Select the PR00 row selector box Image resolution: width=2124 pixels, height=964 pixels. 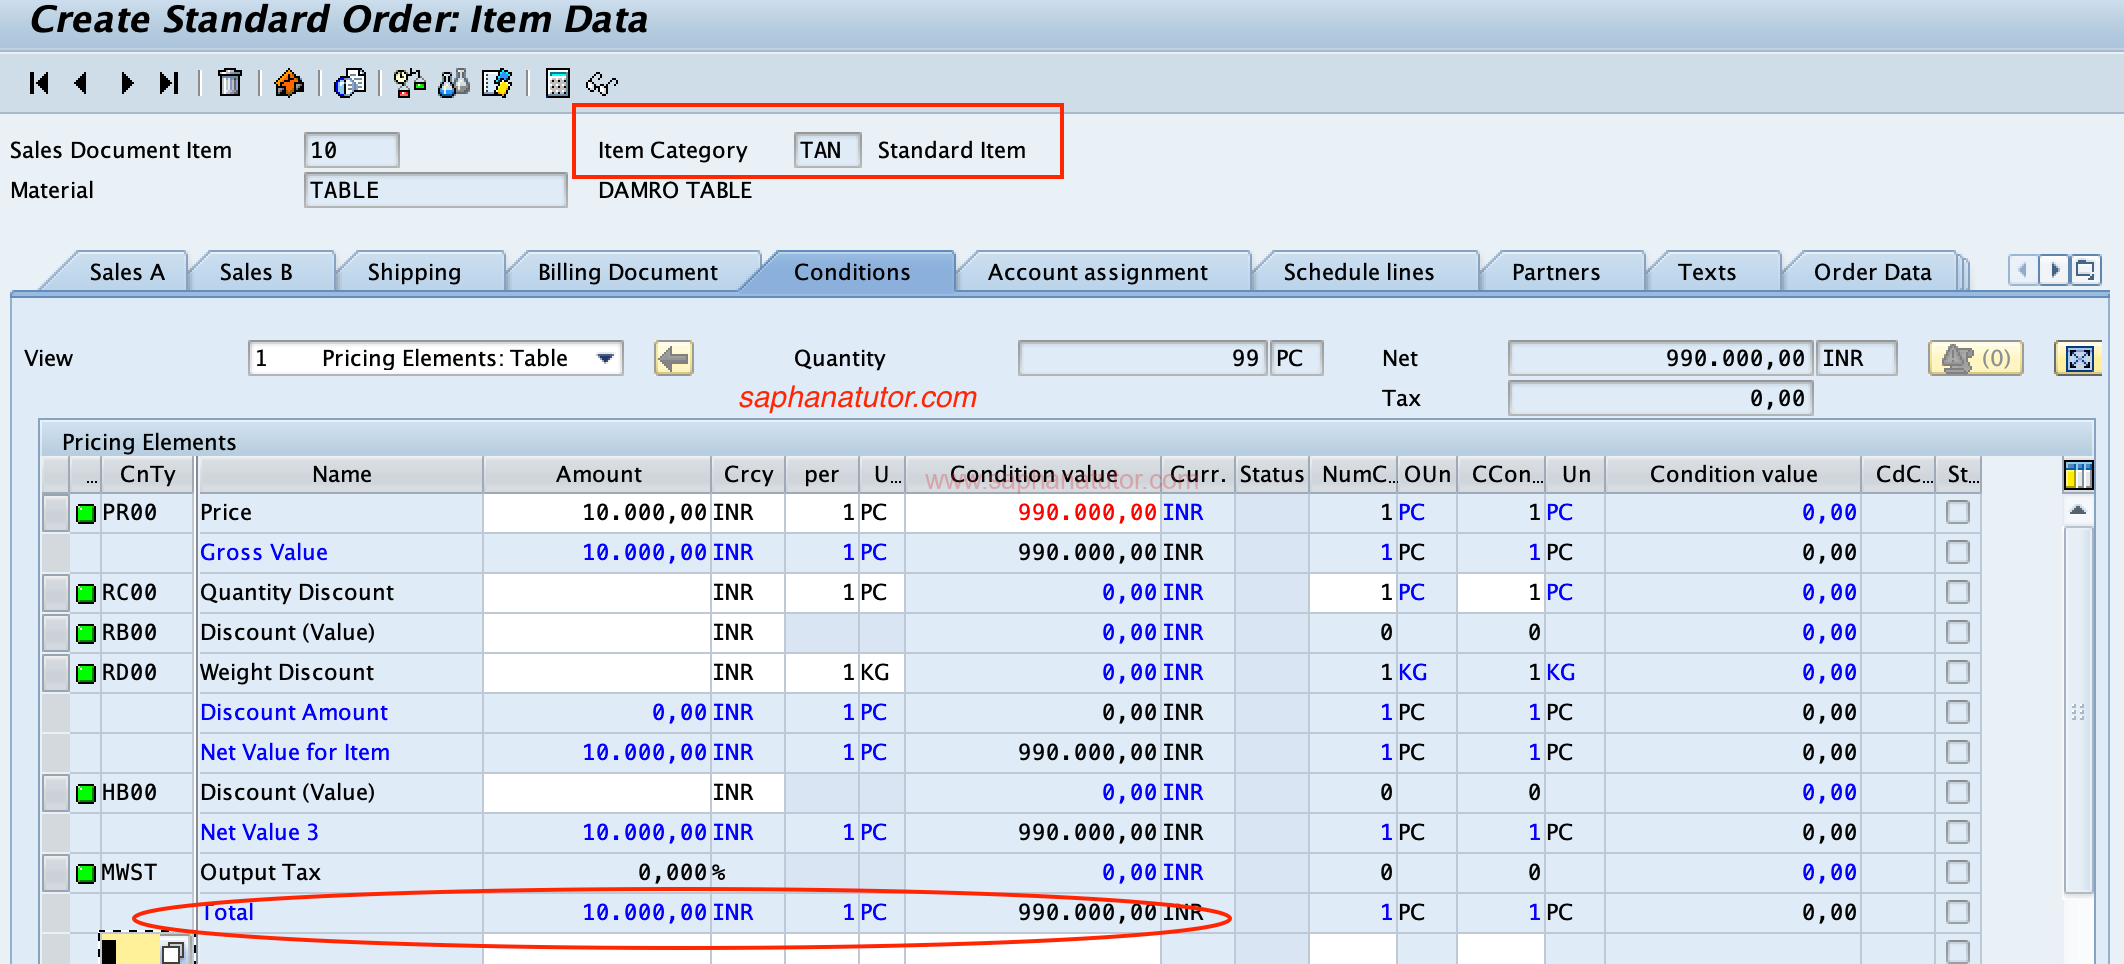tap(56, 513)
